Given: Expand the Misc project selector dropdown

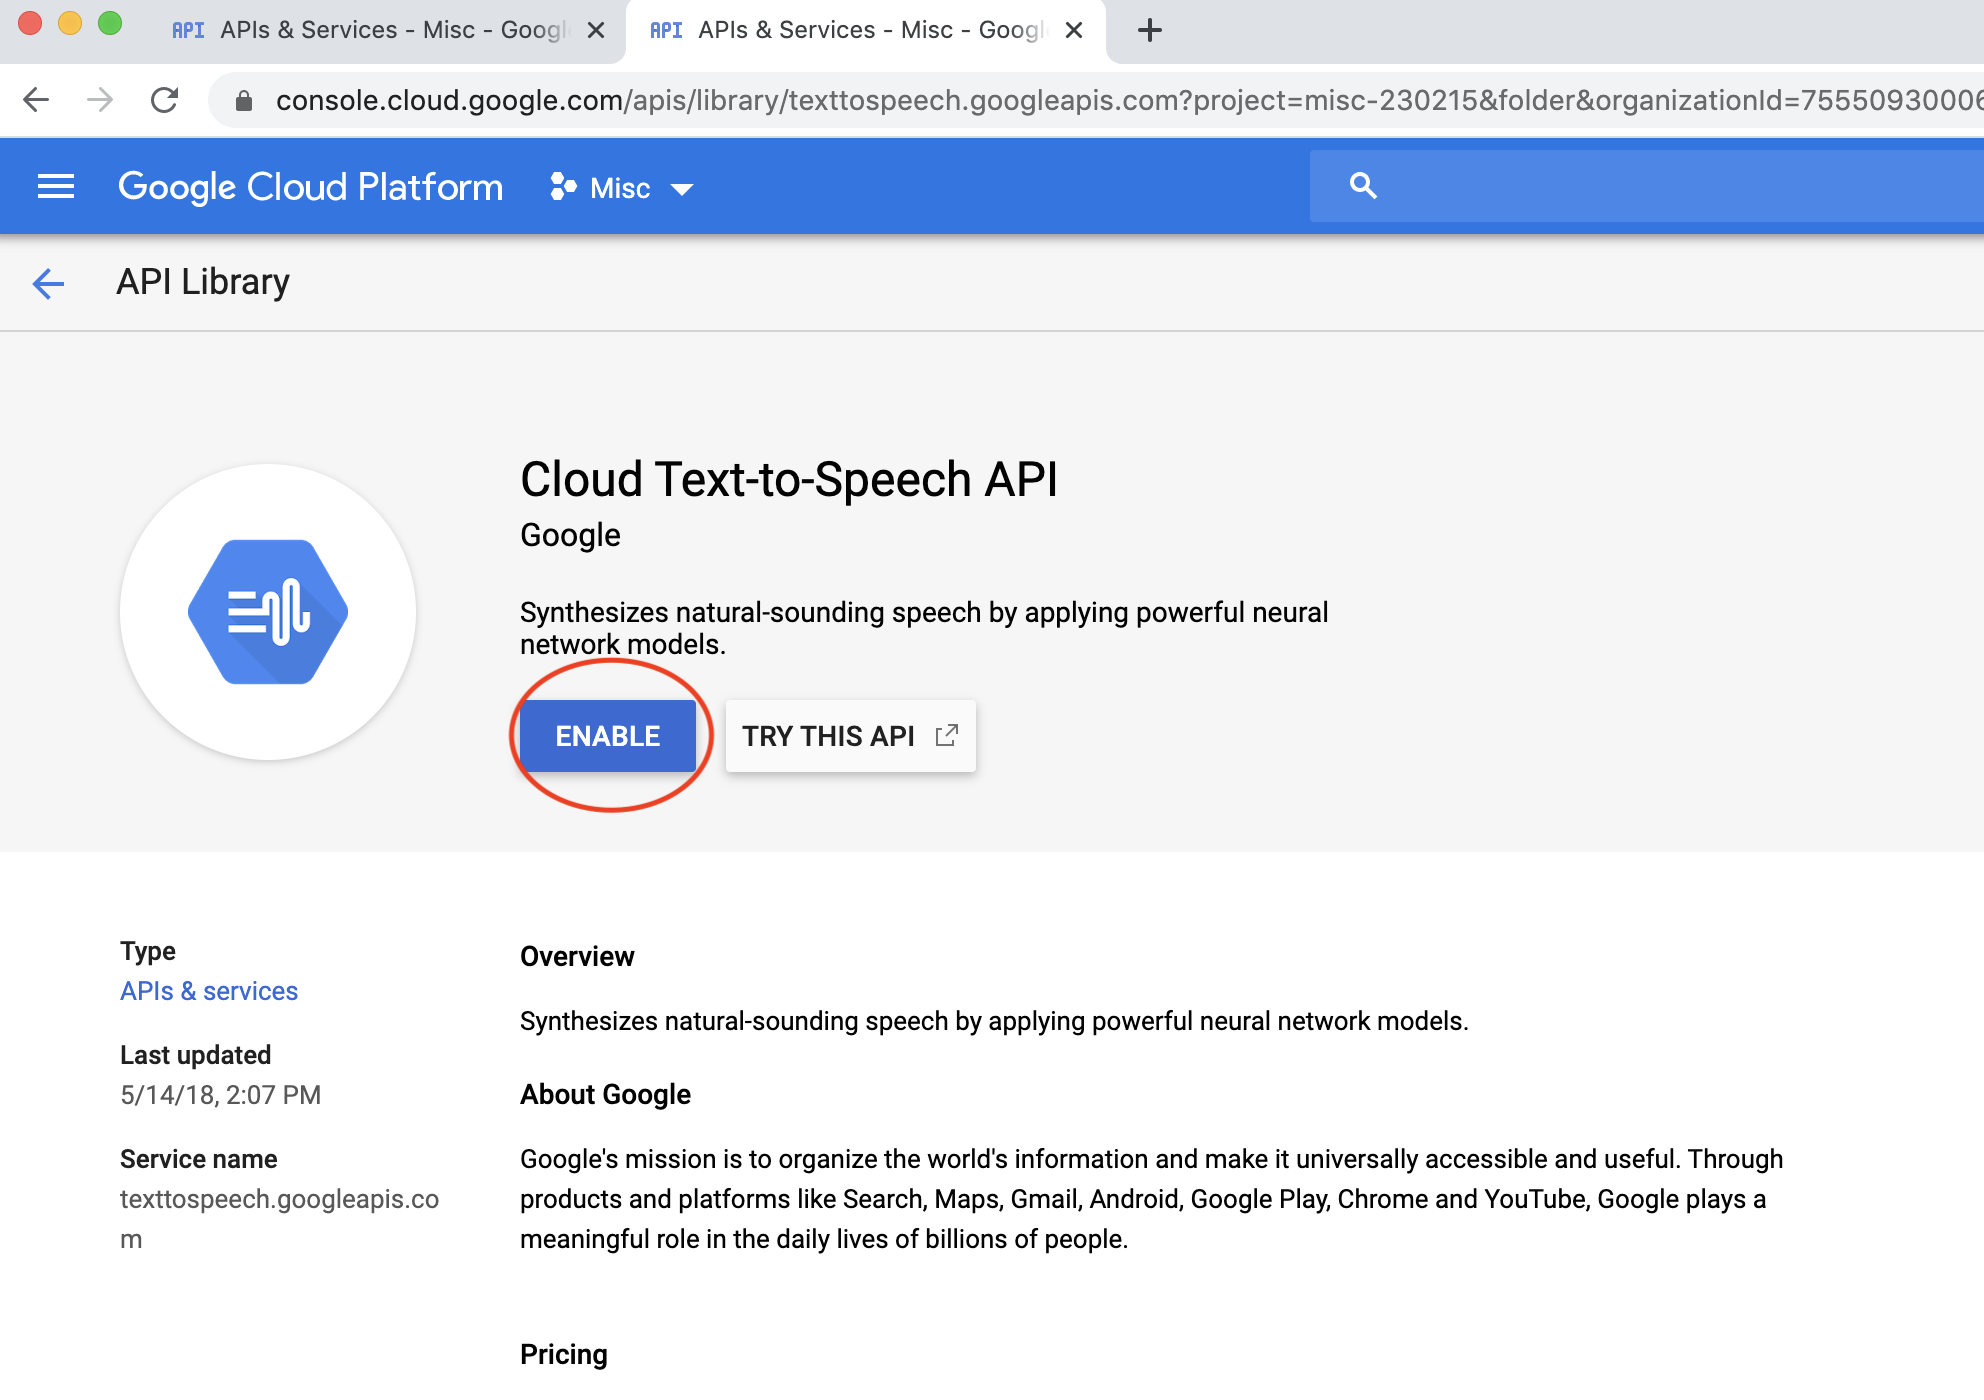Looking at the screenshot, I should (622, 188).
